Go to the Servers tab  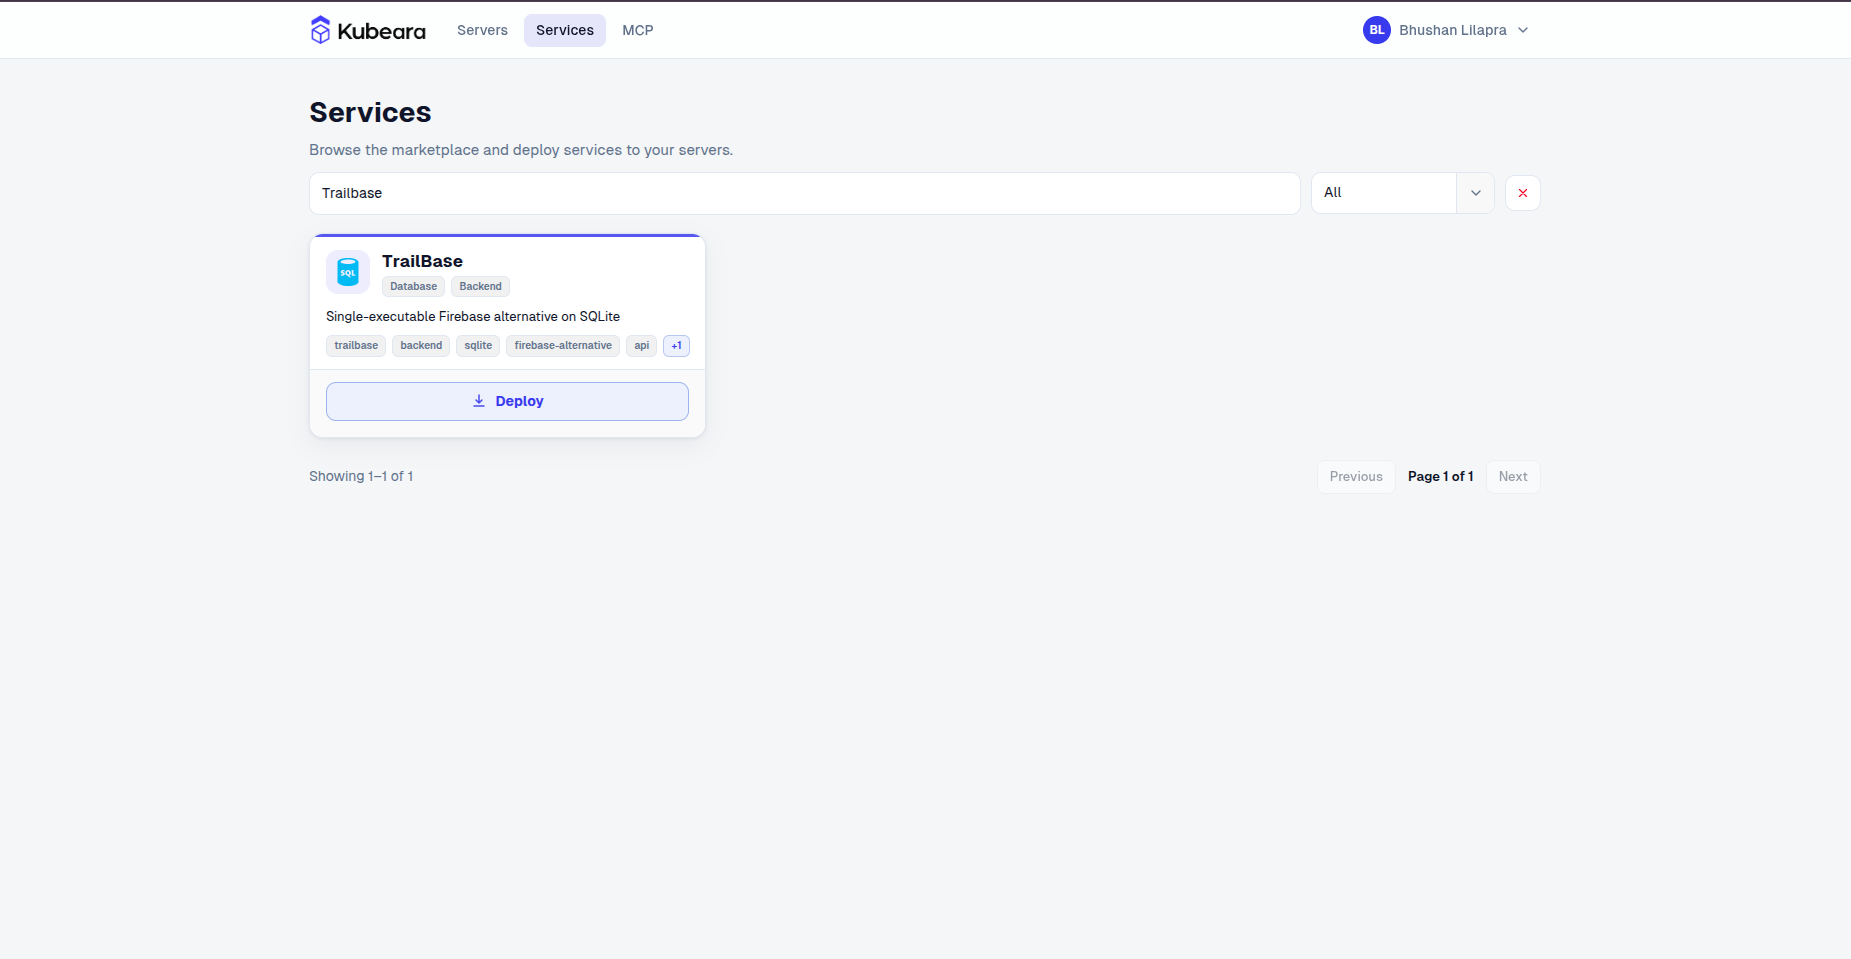[482, 30]
